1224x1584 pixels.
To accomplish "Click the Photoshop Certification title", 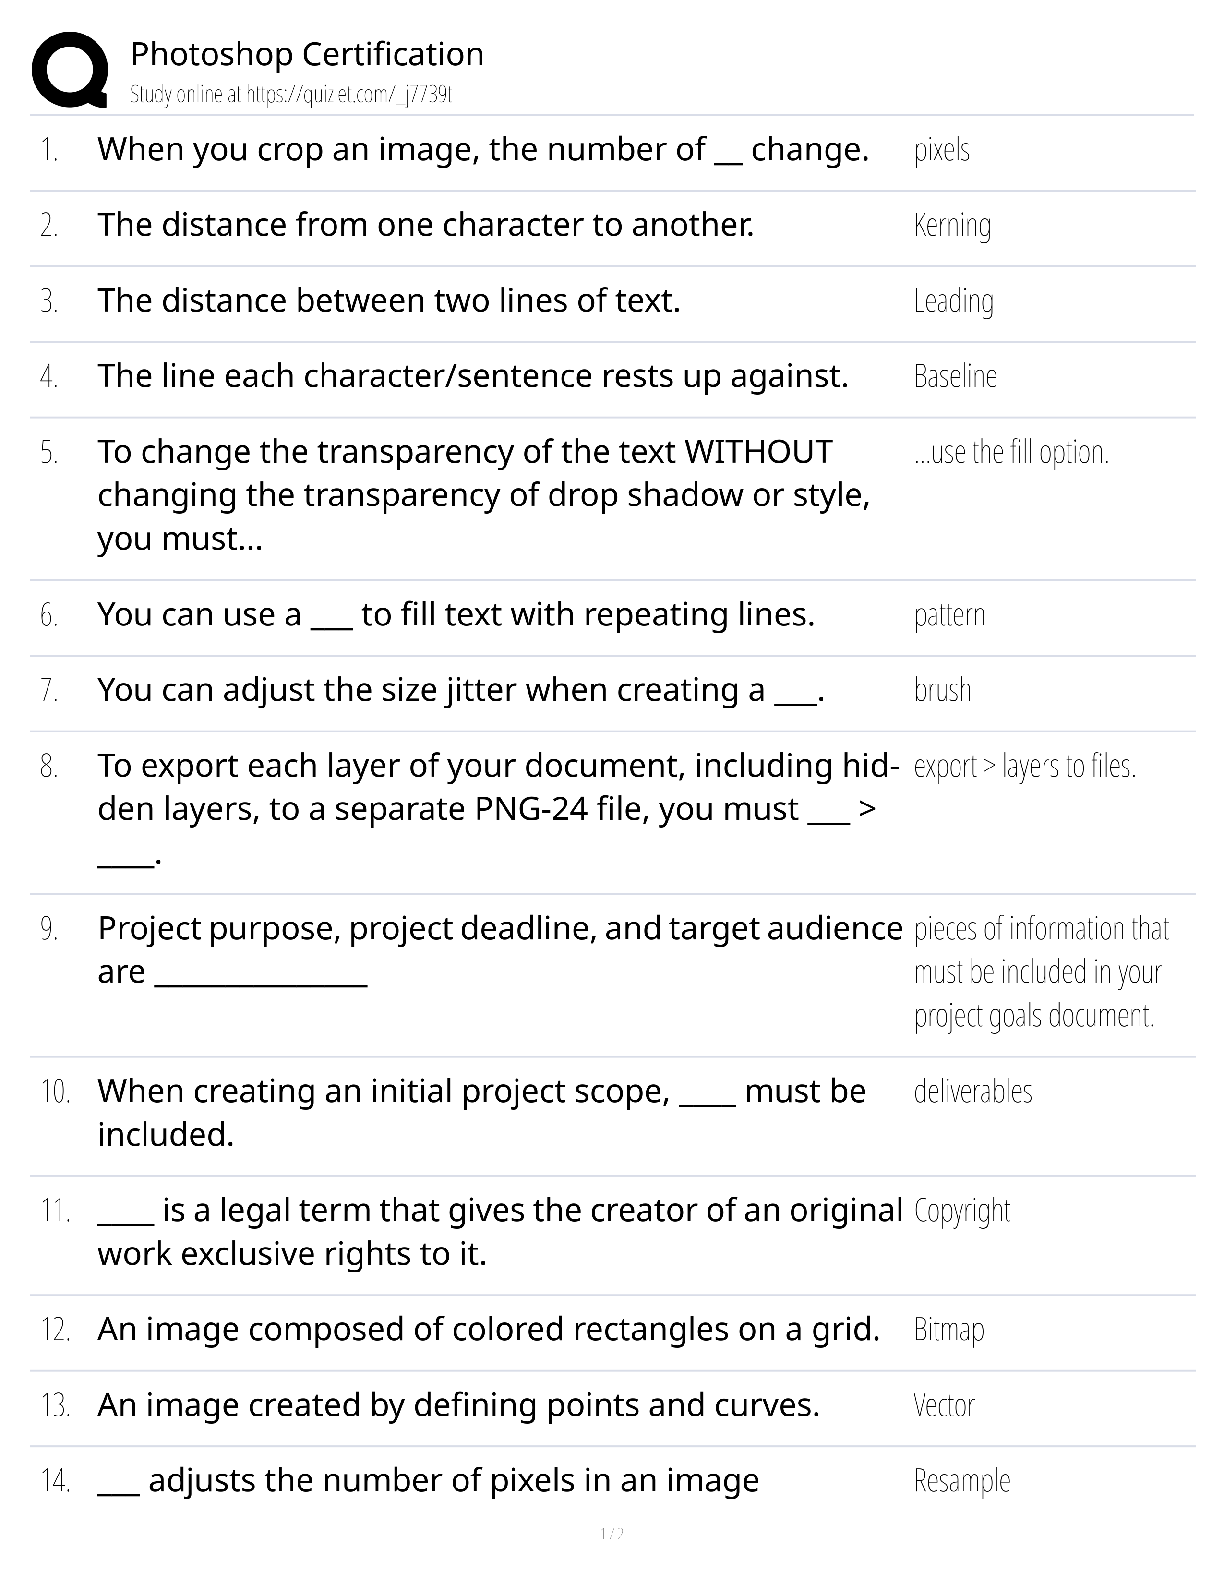I will click(x=307, y=54).
